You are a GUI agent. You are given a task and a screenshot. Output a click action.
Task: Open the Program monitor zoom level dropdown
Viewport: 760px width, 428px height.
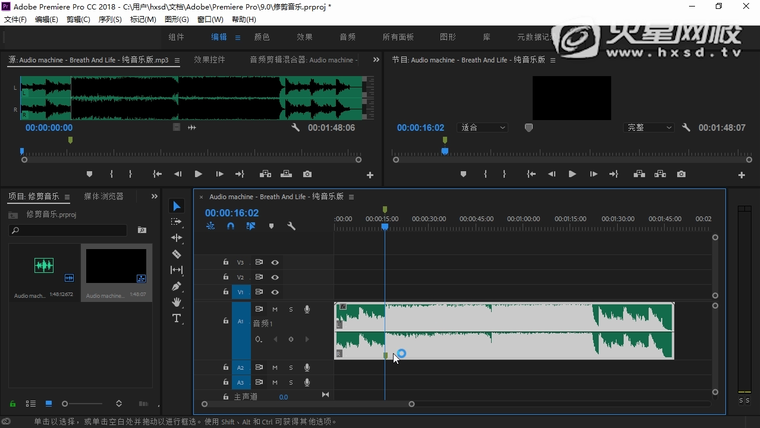pos(482,128)
